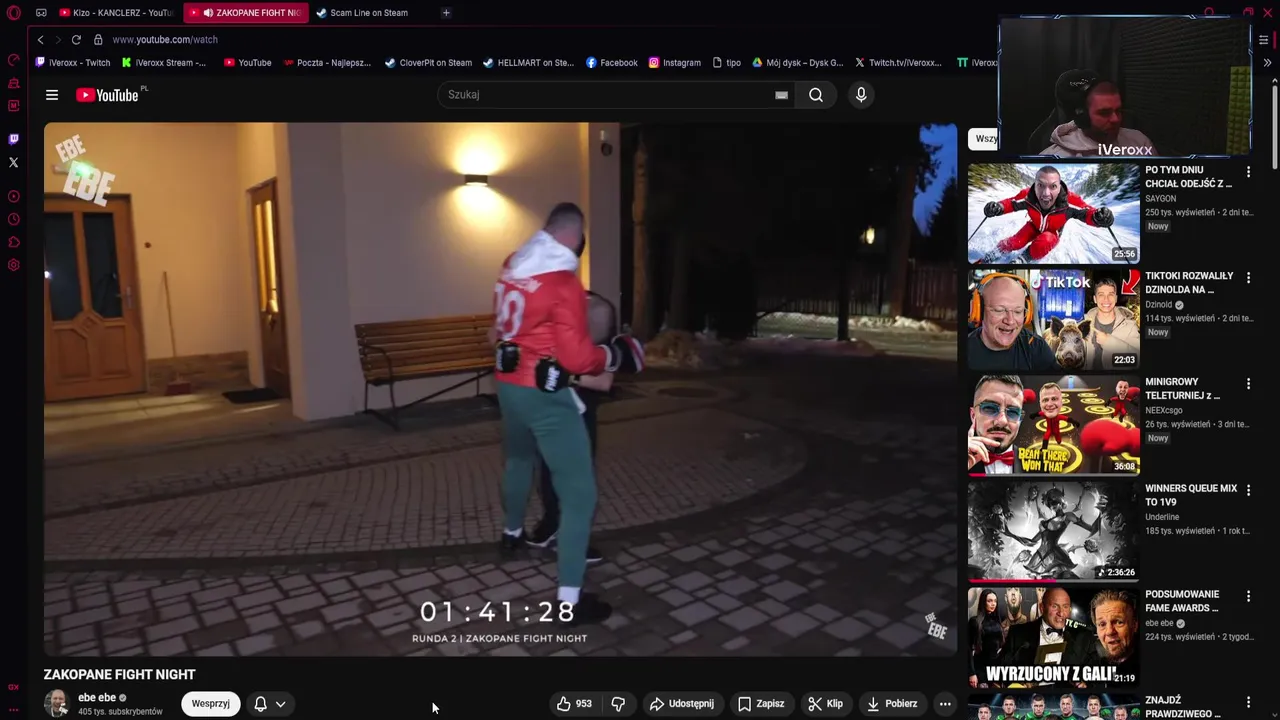Open TIKTOKI ROZWALIŁY DZINOLDA thumbnail
The image size is (1280, 720).
tap(1054, 319)
